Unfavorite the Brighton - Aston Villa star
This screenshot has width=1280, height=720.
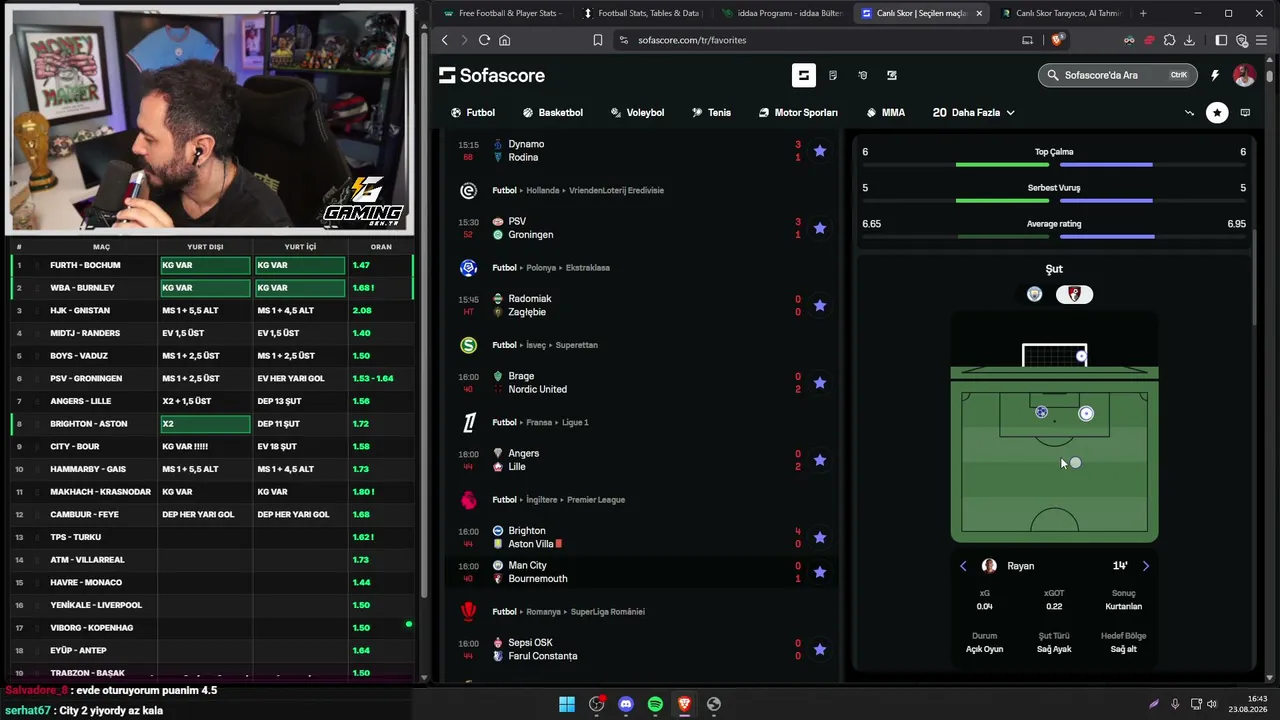click(x=820, y=537)
